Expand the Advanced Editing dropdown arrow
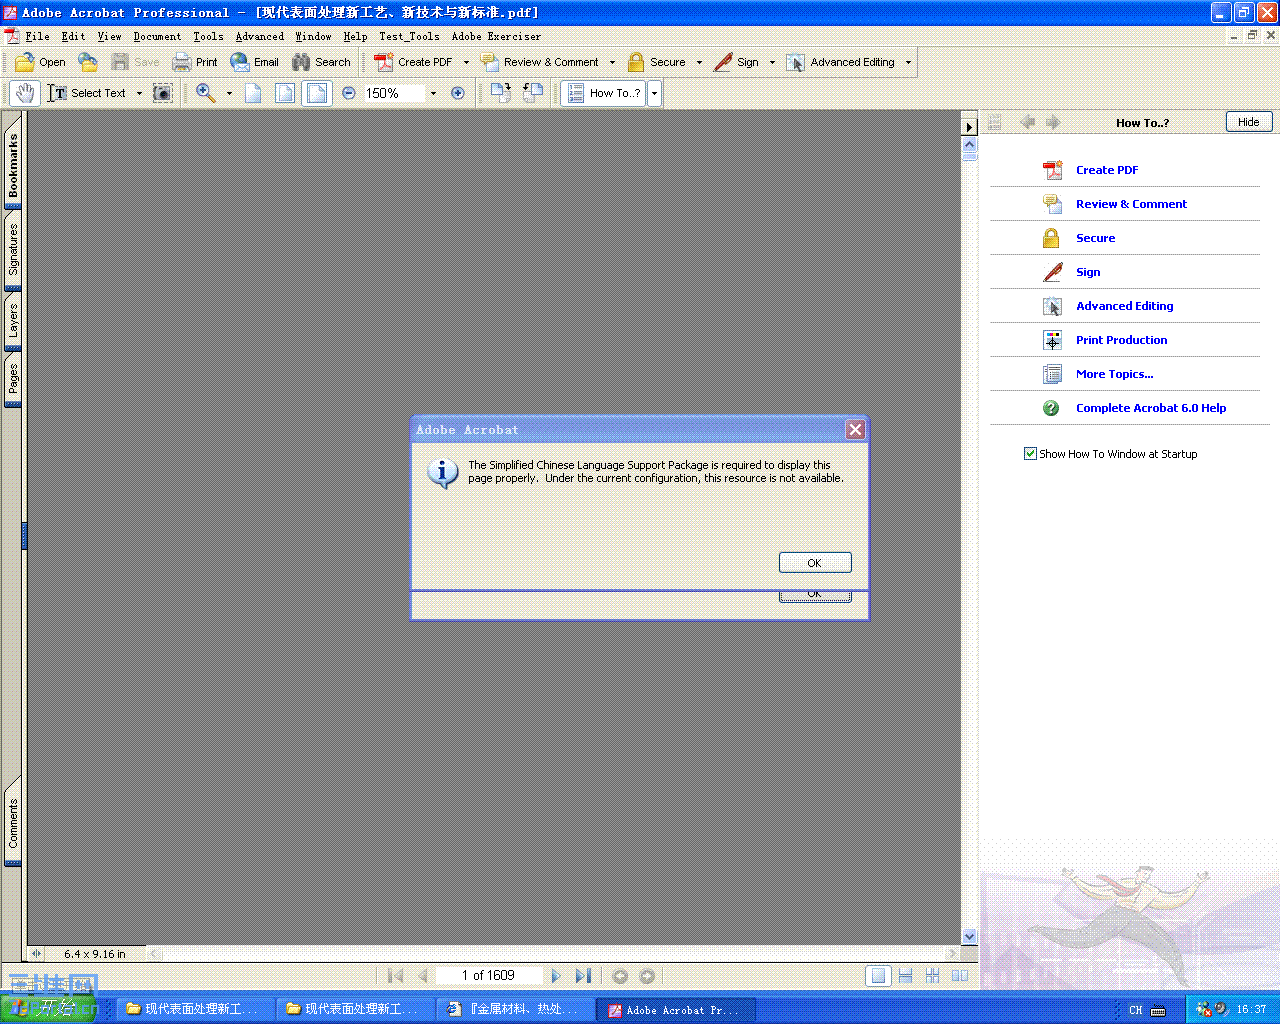The width and height of the screenshot is (1280, 1024). [x=908, y=62]
